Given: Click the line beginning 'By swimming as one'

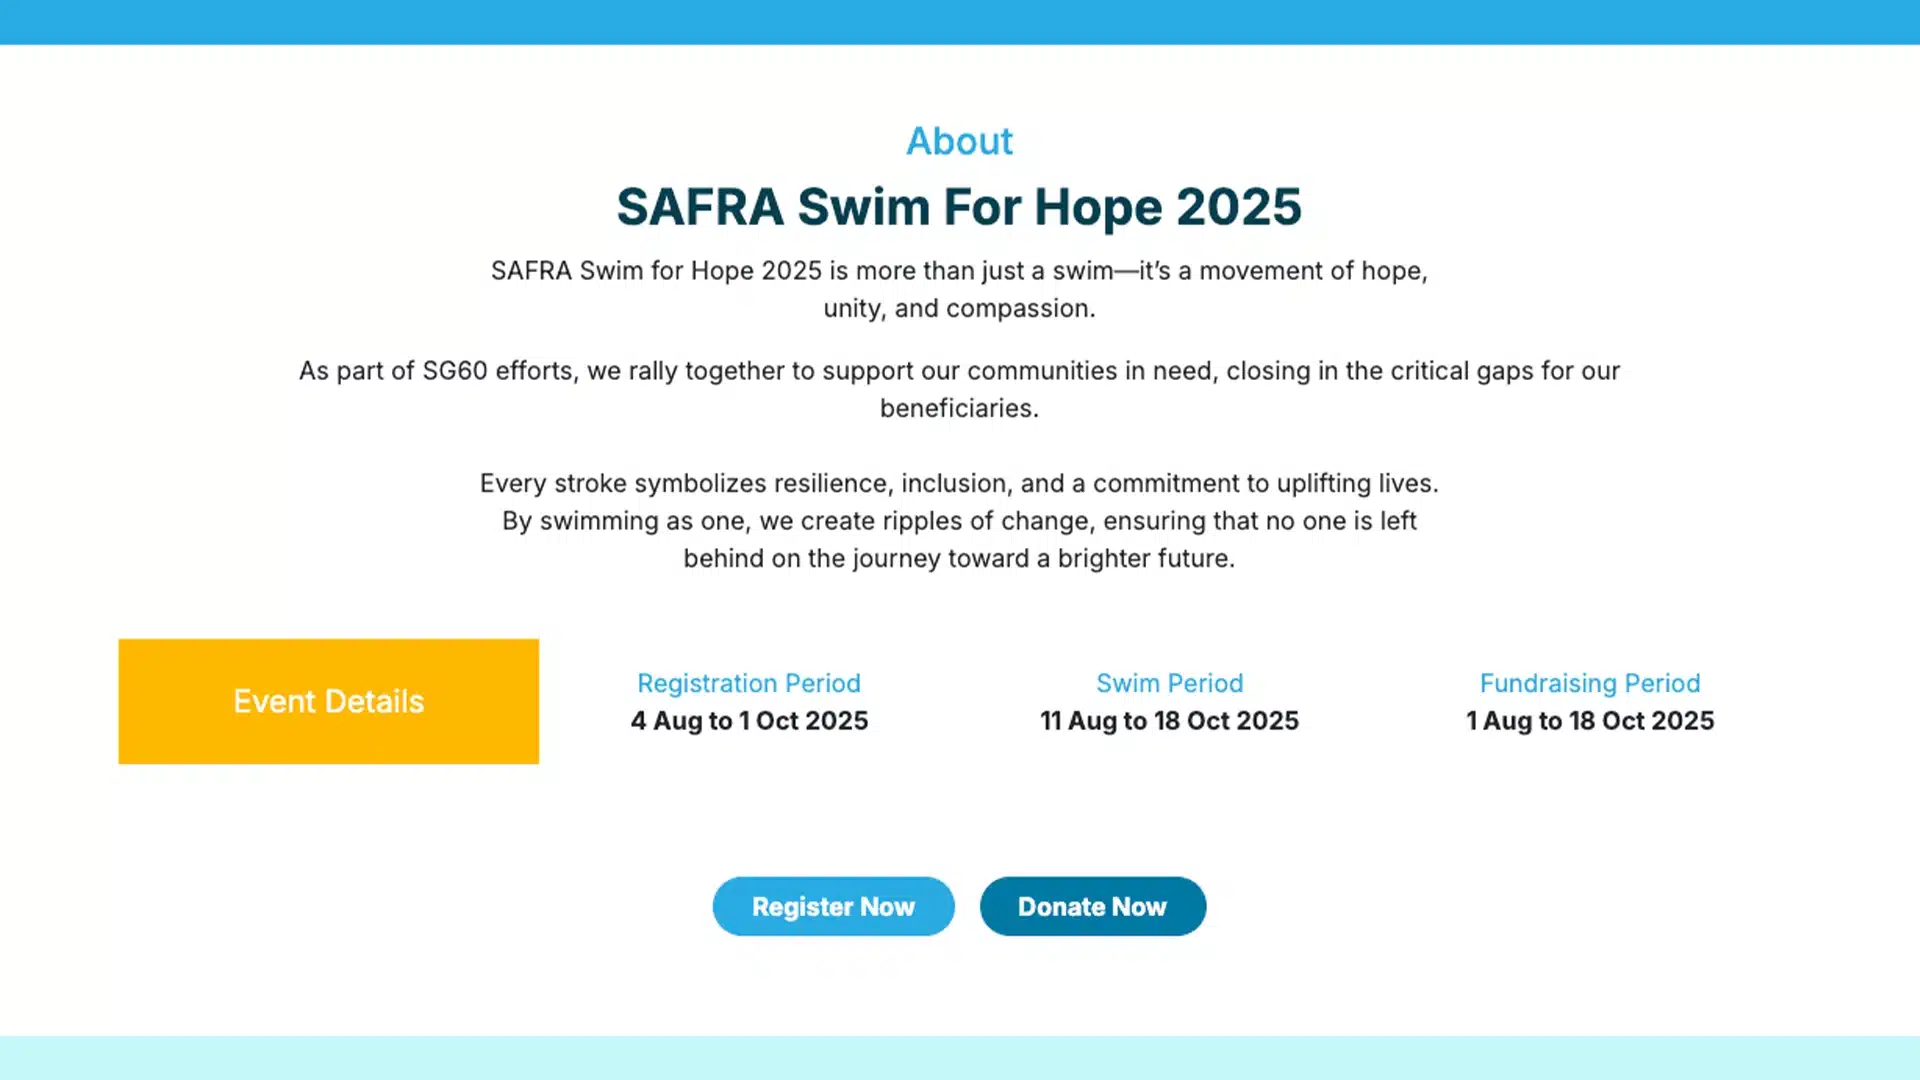Looking at the screenshot, I should (959, 521).
